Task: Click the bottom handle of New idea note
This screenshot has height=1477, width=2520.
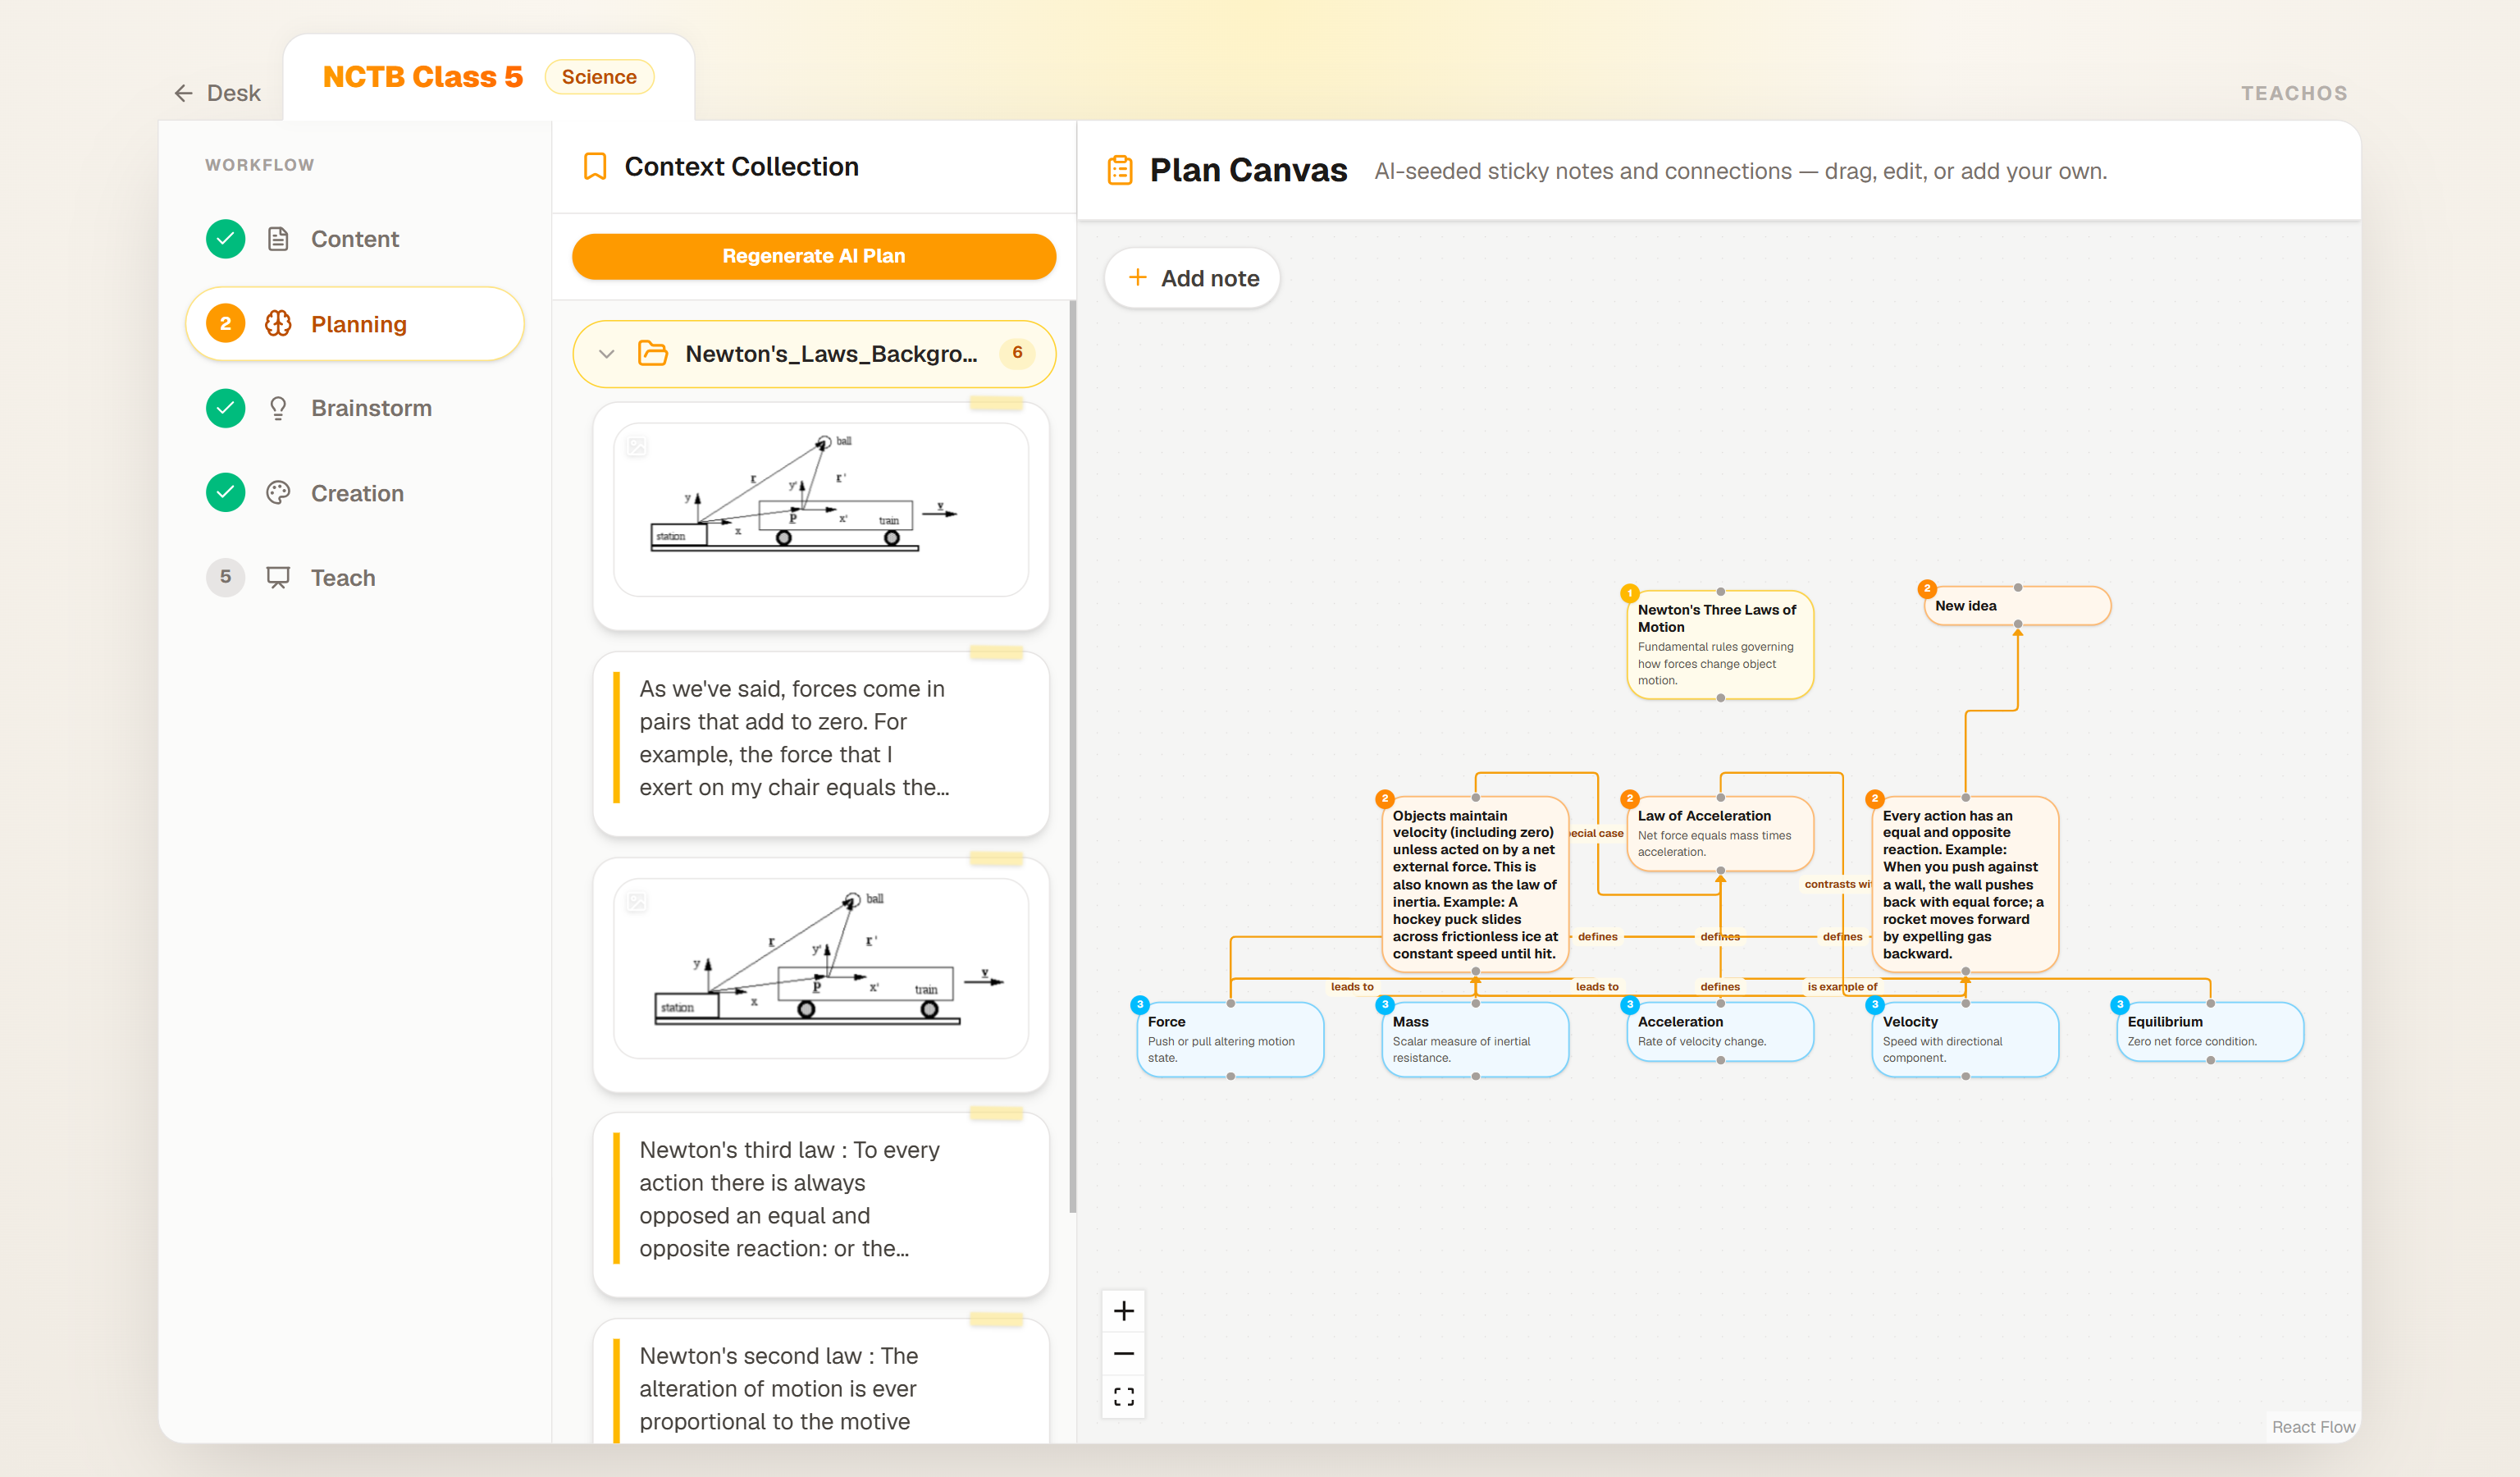Action: click(2018, 624)
